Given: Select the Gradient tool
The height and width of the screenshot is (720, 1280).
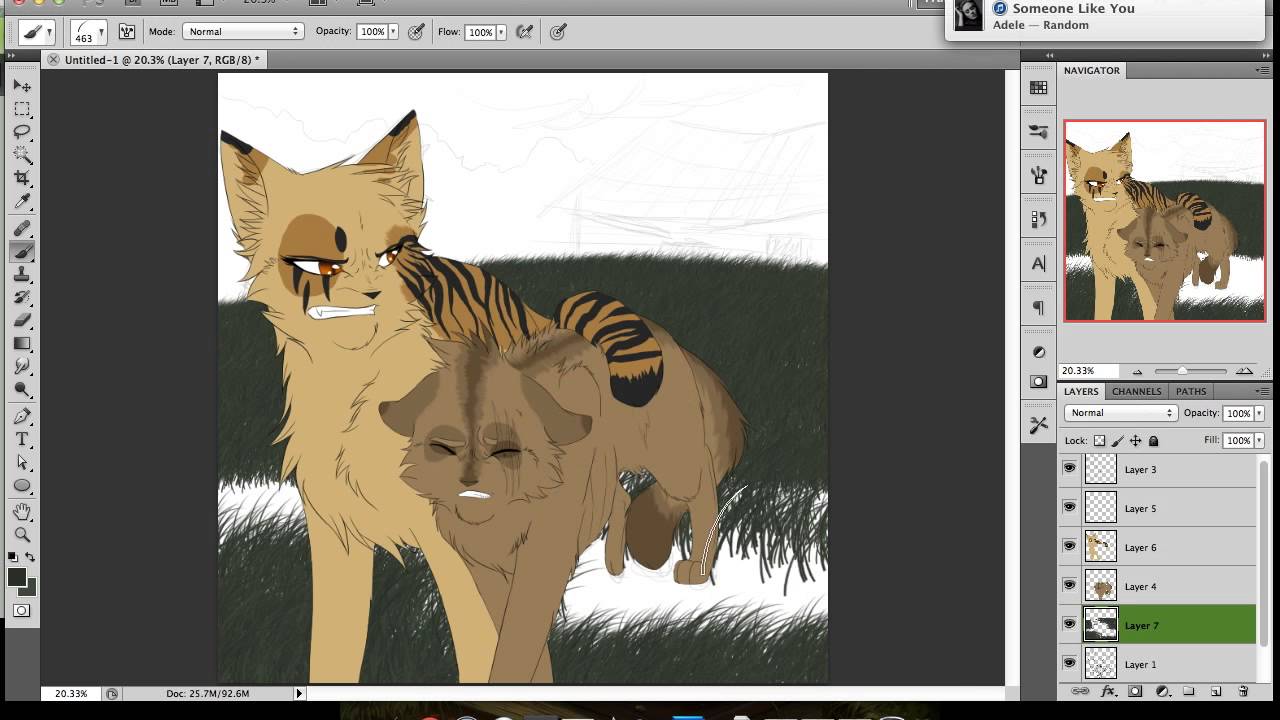Looking at the screenshot, I should coord(22,344).
